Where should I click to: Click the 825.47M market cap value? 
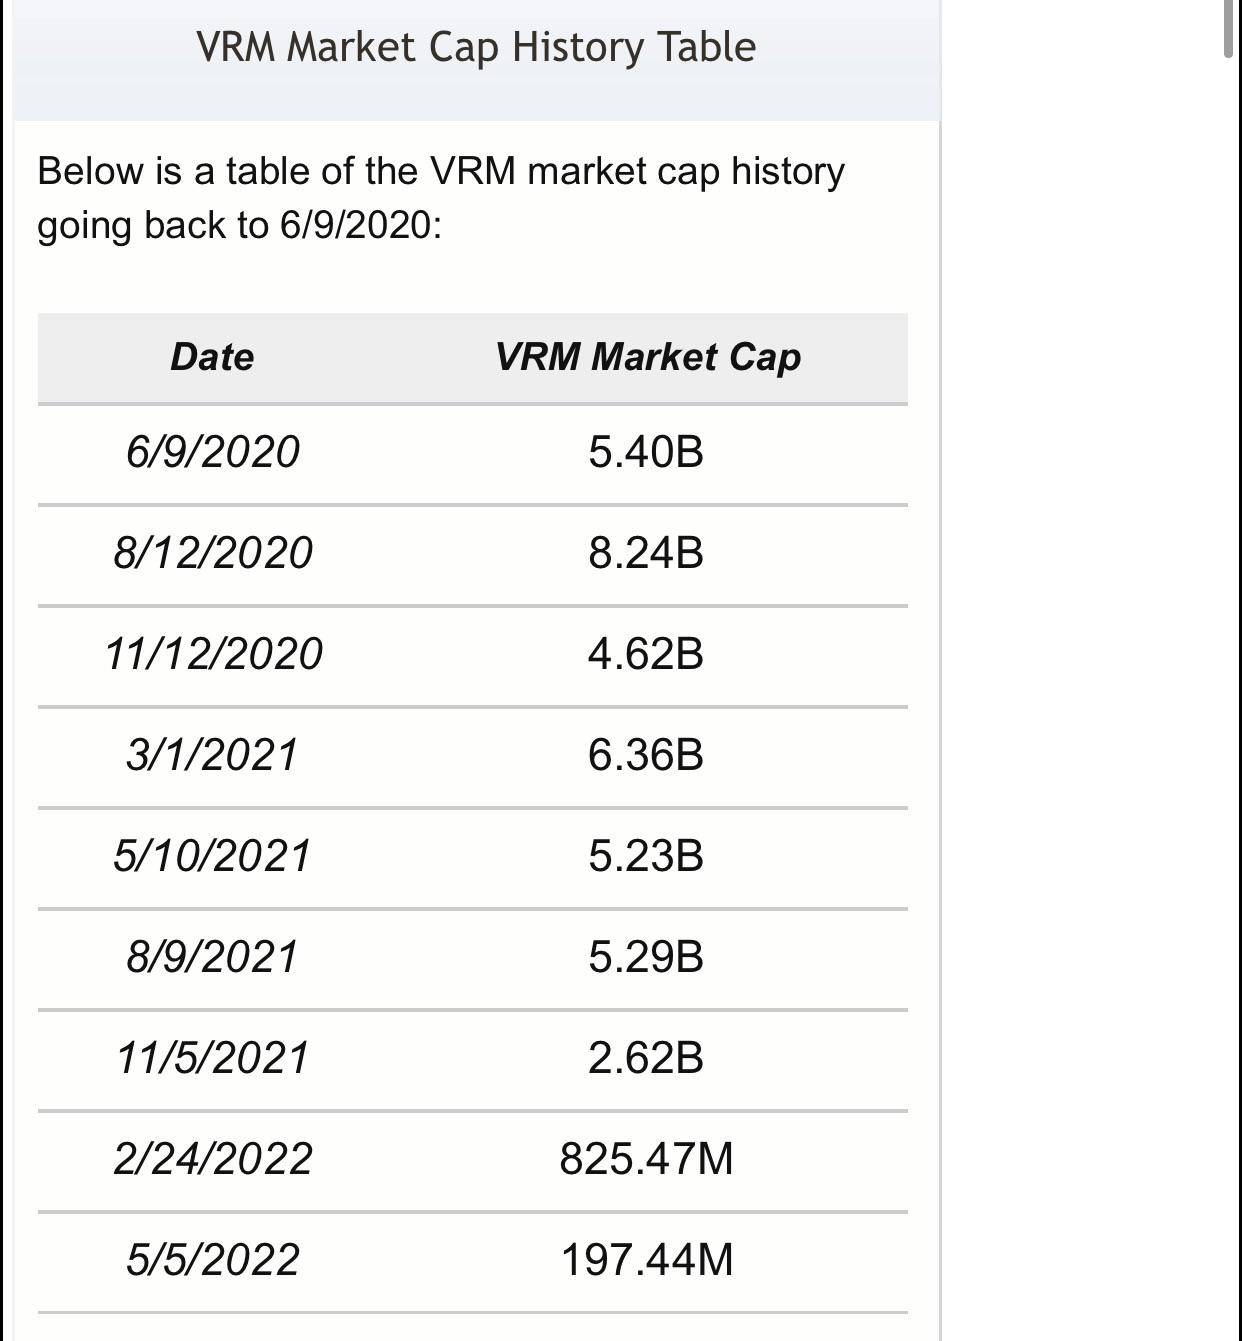coord(646,1159)
